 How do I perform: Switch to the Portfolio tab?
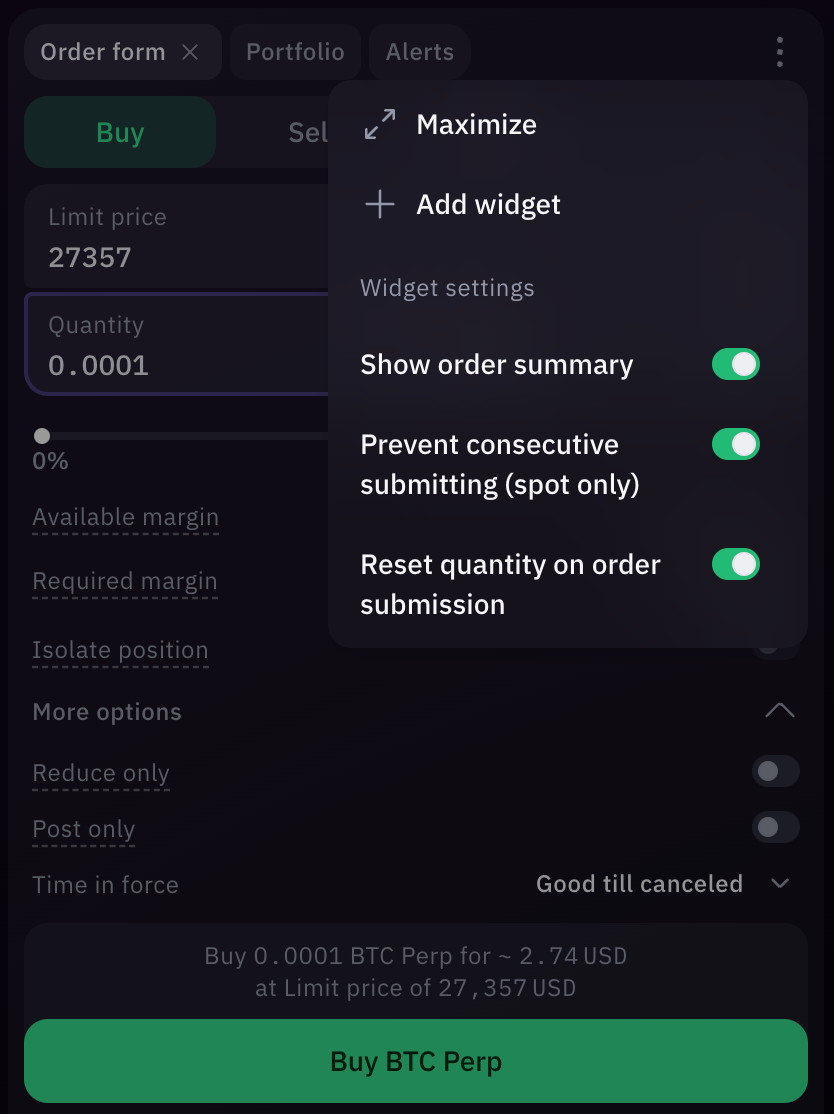point(295,51)
